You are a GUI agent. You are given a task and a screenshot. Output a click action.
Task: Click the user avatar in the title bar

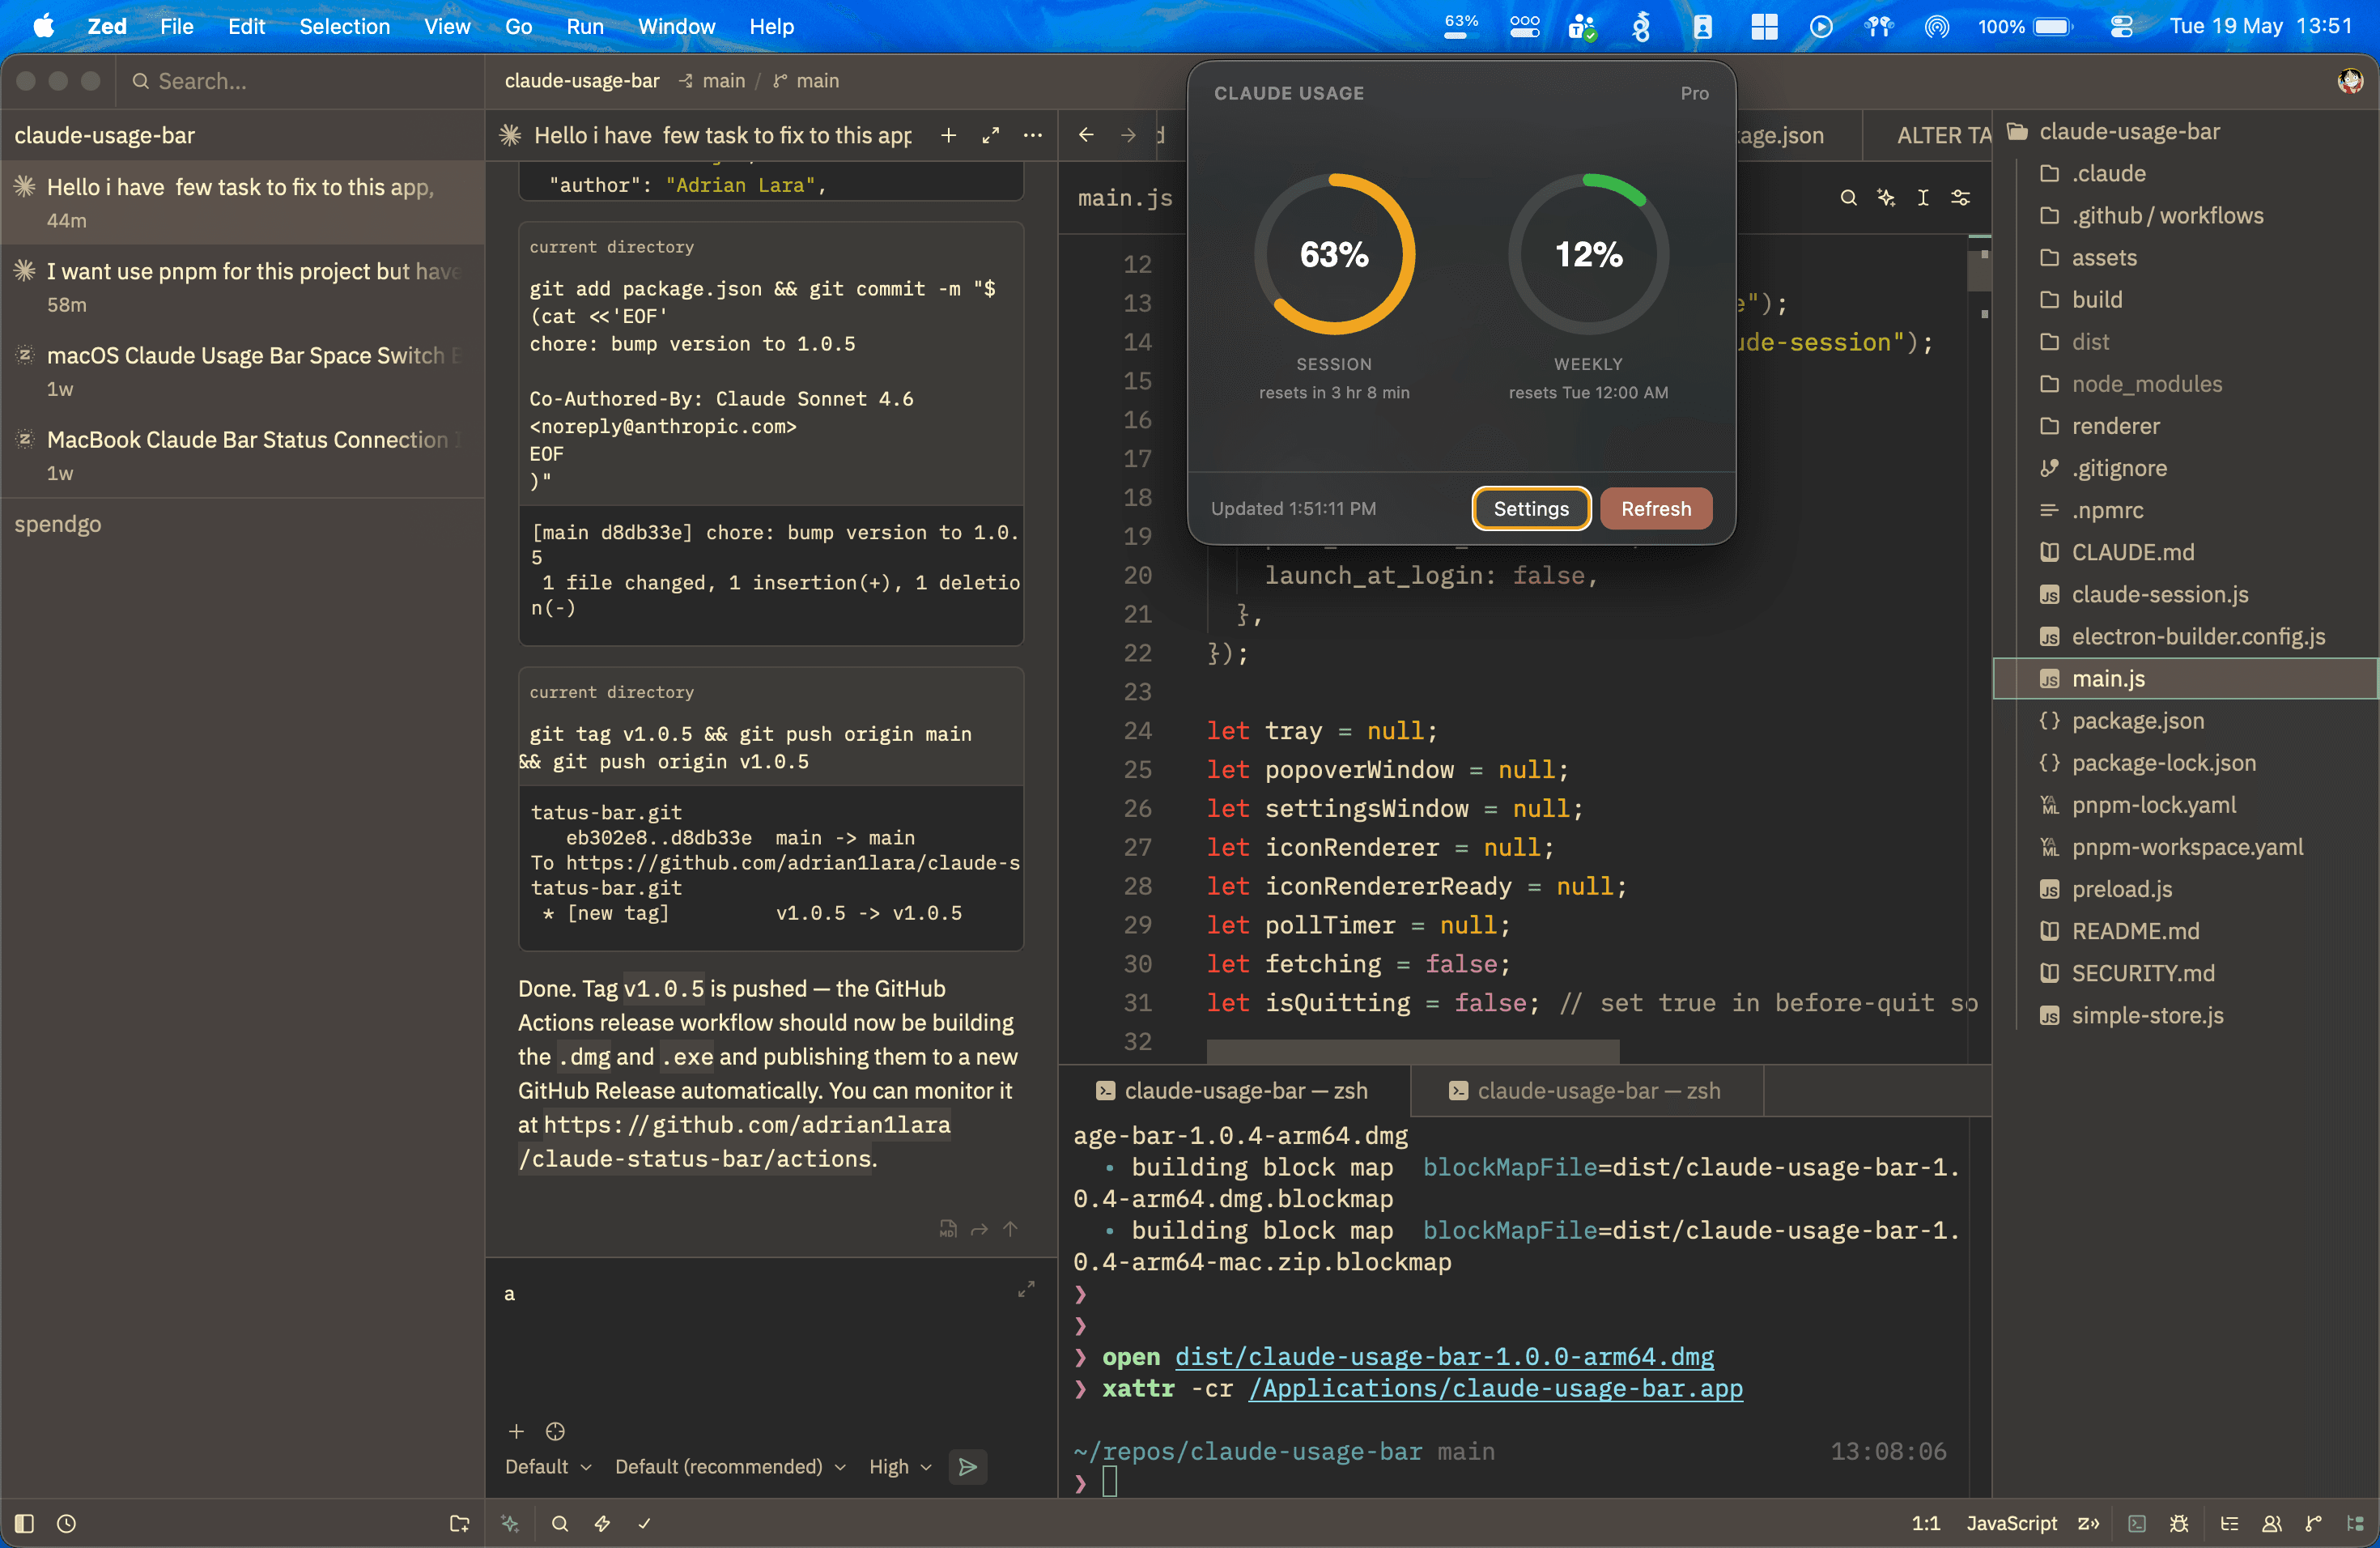coord(2350,81)
